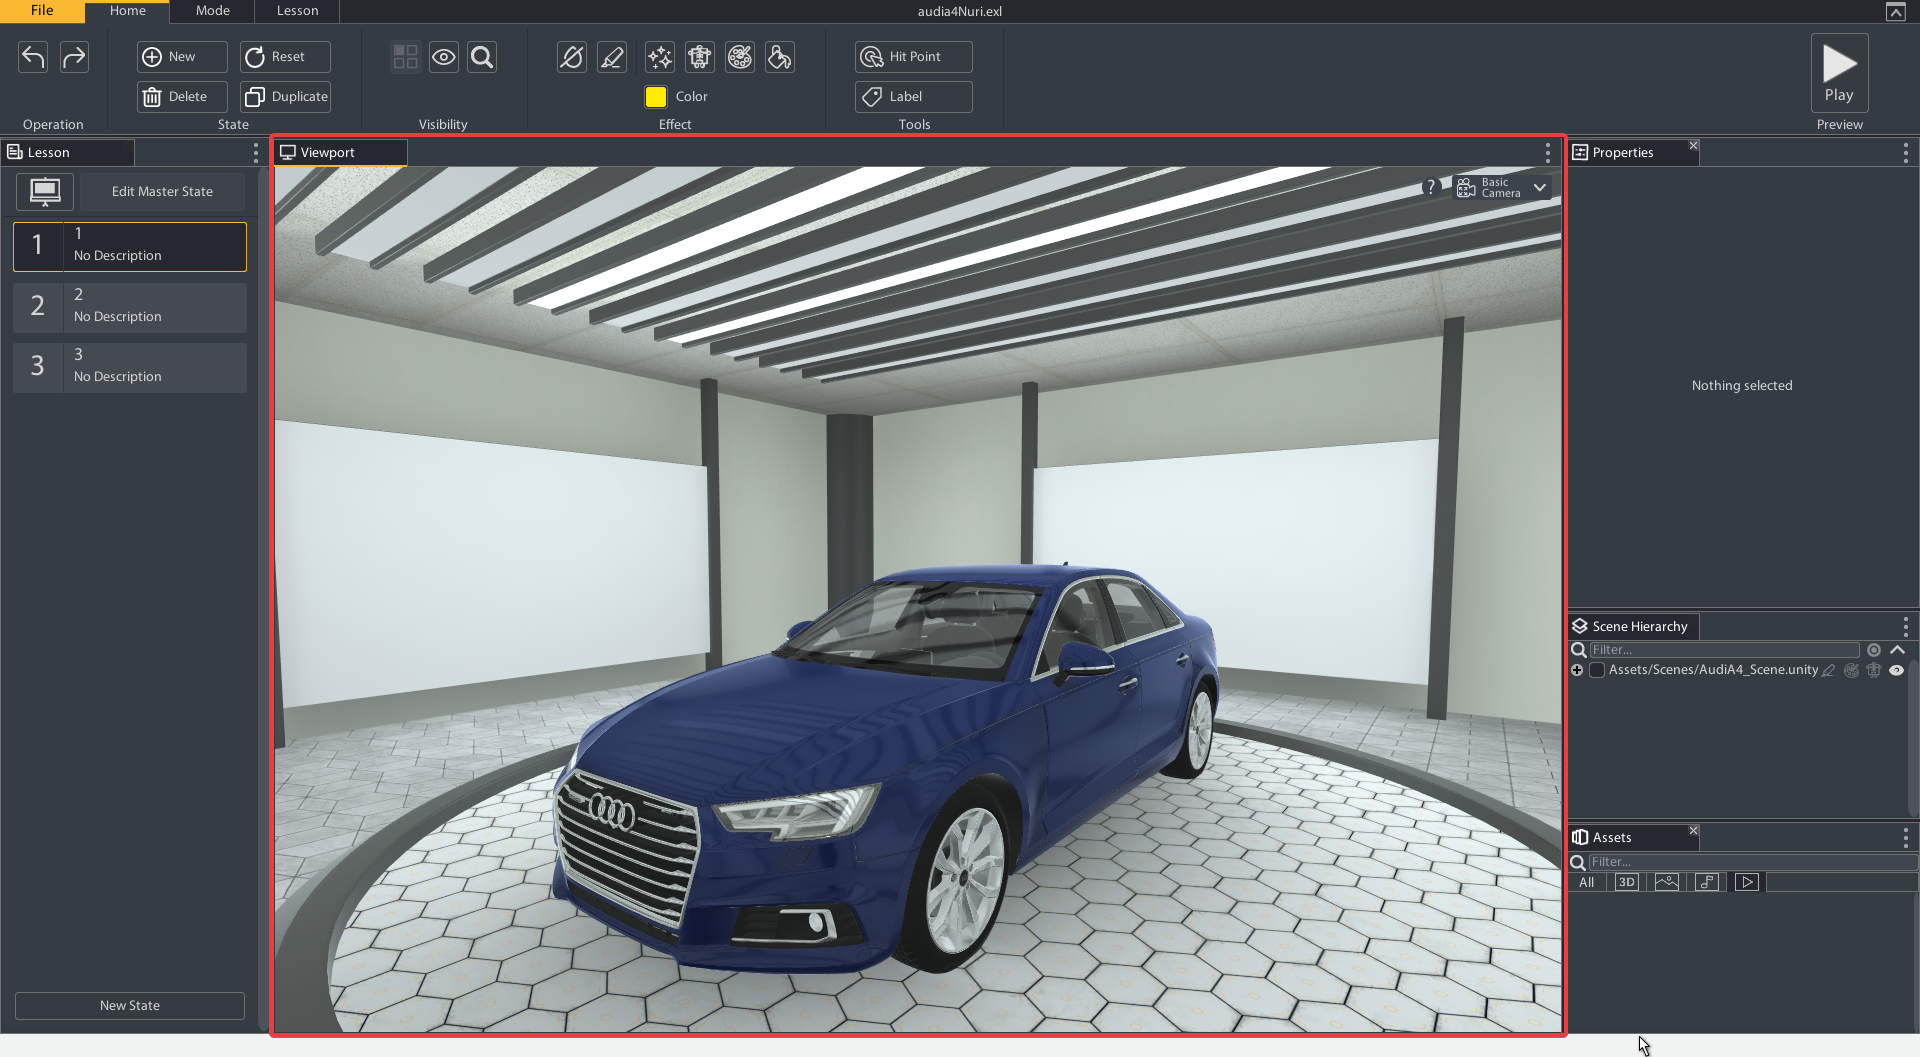Click the Basic Camera icon
This screenshot has height=1057, width=1920.
pyautogui.click(x=1466, y=187)
